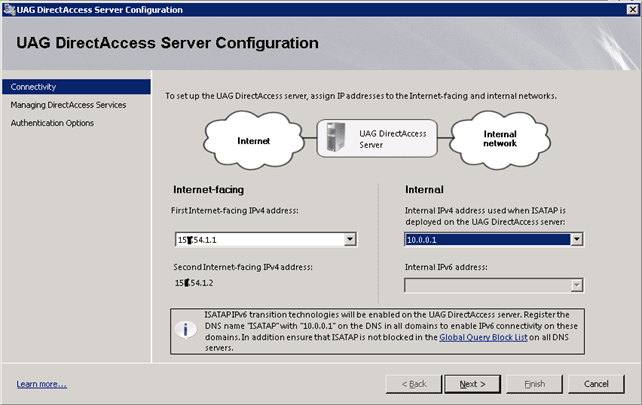Screen dimensions: 642x405
Task: Click the Finish button
Action: (534, 384)
